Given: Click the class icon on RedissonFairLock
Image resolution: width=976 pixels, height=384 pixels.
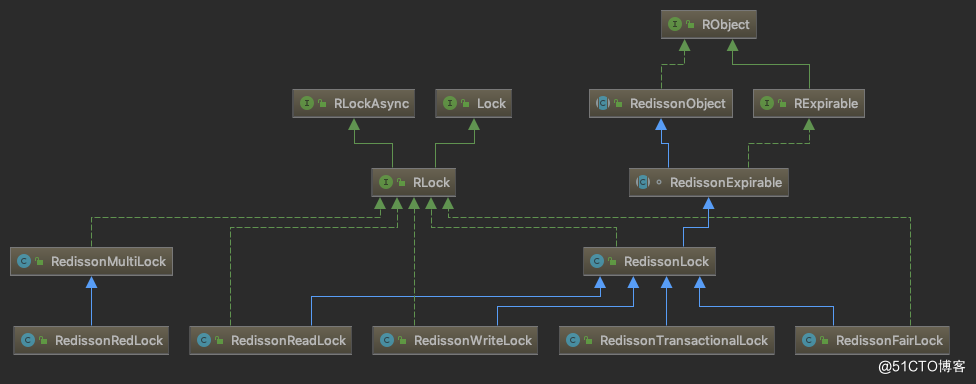Looking at the screenshot, I should (x=809, y=340).
